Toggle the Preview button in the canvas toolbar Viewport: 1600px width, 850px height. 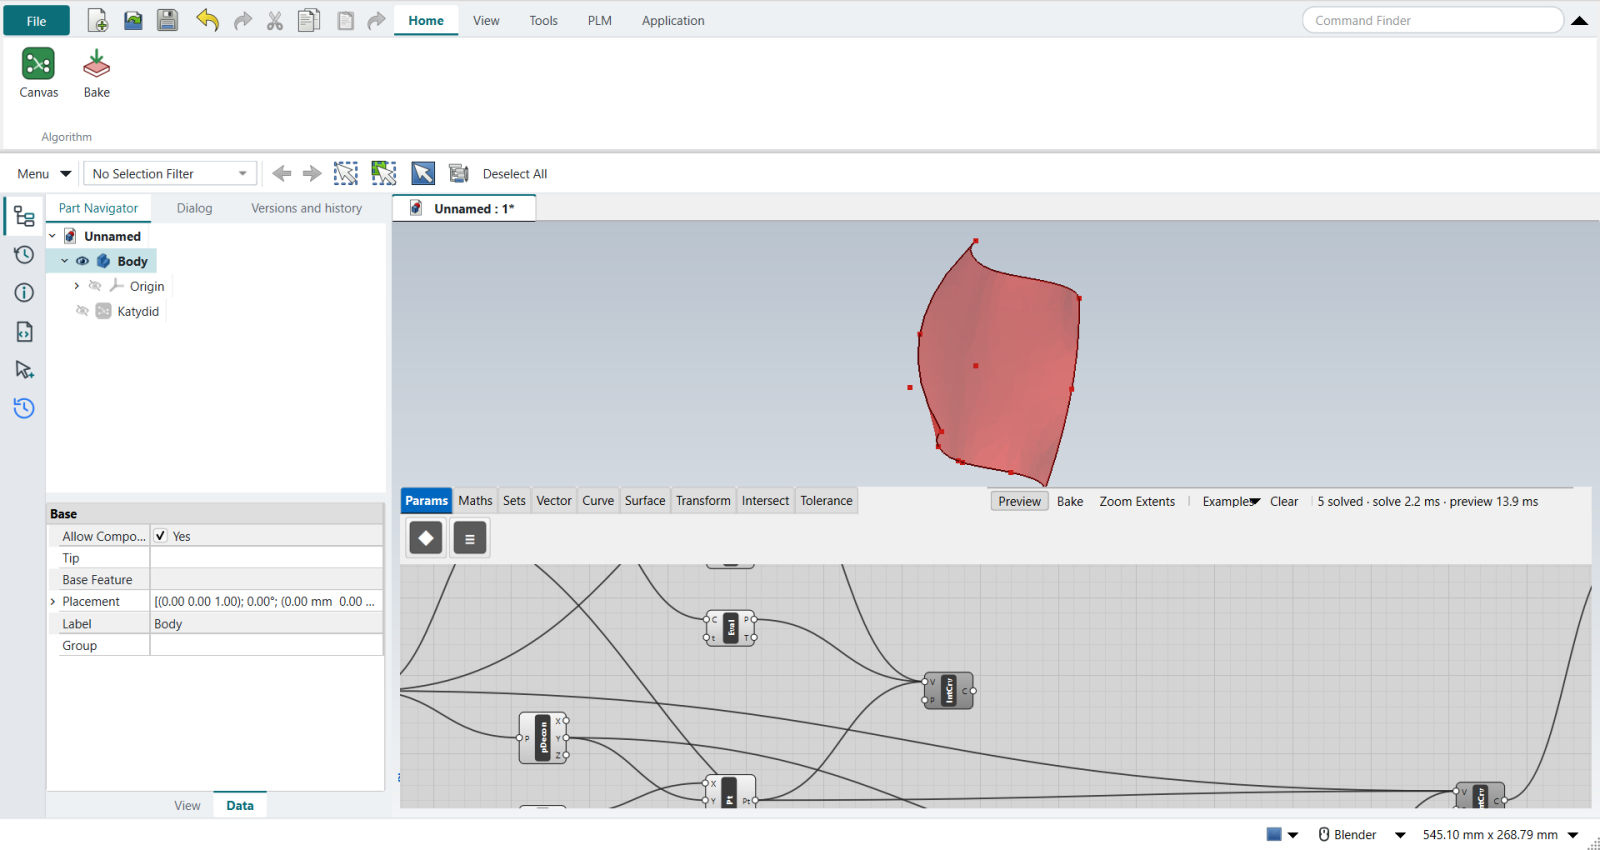[1019, 501]
